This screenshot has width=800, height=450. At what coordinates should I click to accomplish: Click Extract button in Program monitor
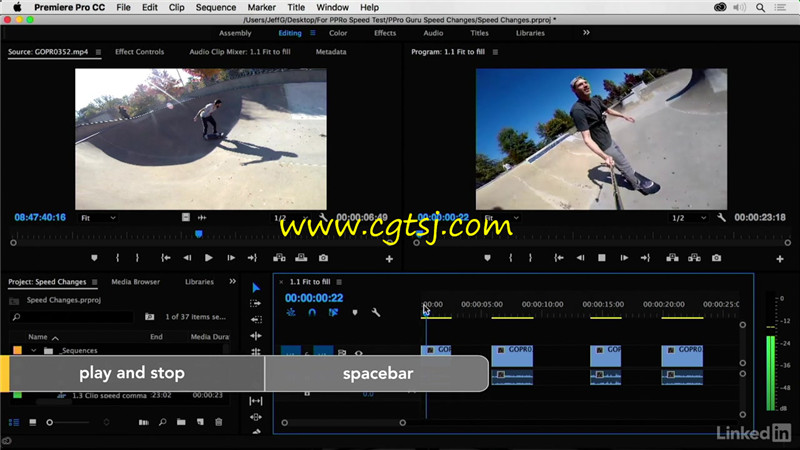click(694, 258)
